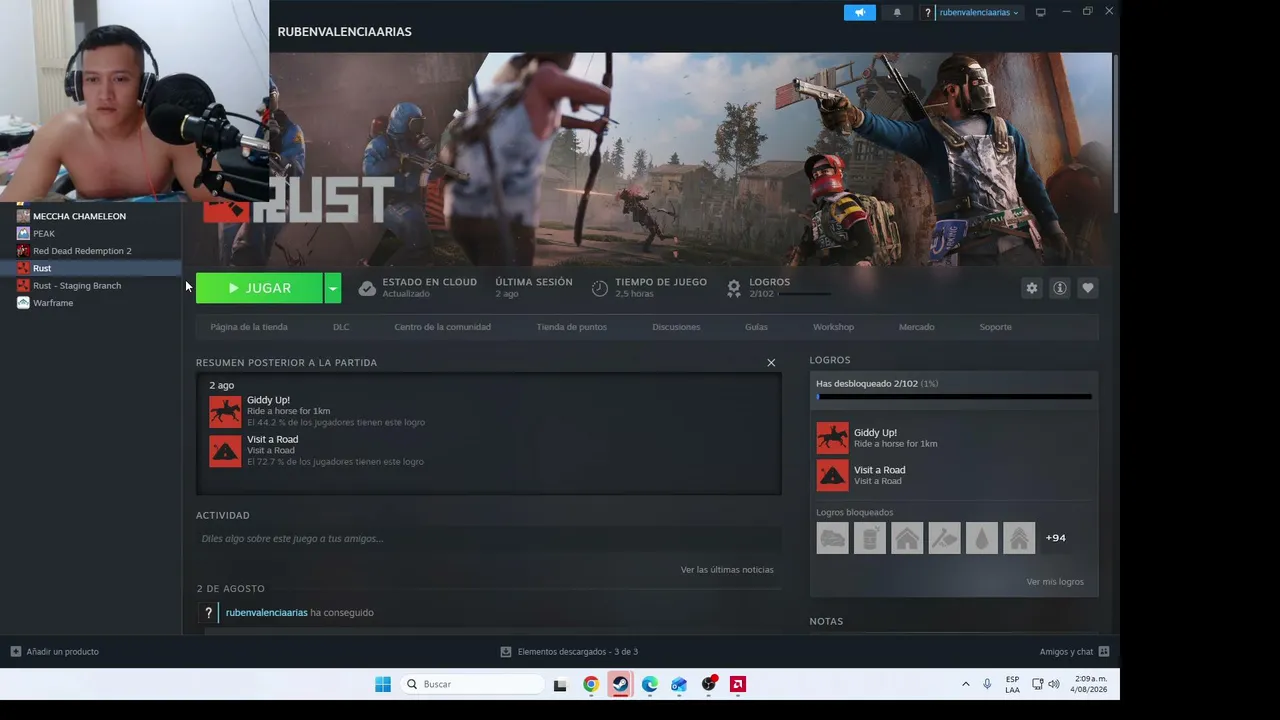Click the small Logros progress bar under 2/102
The height and width of the screenshot is (720, 1280).
(804, 294)
